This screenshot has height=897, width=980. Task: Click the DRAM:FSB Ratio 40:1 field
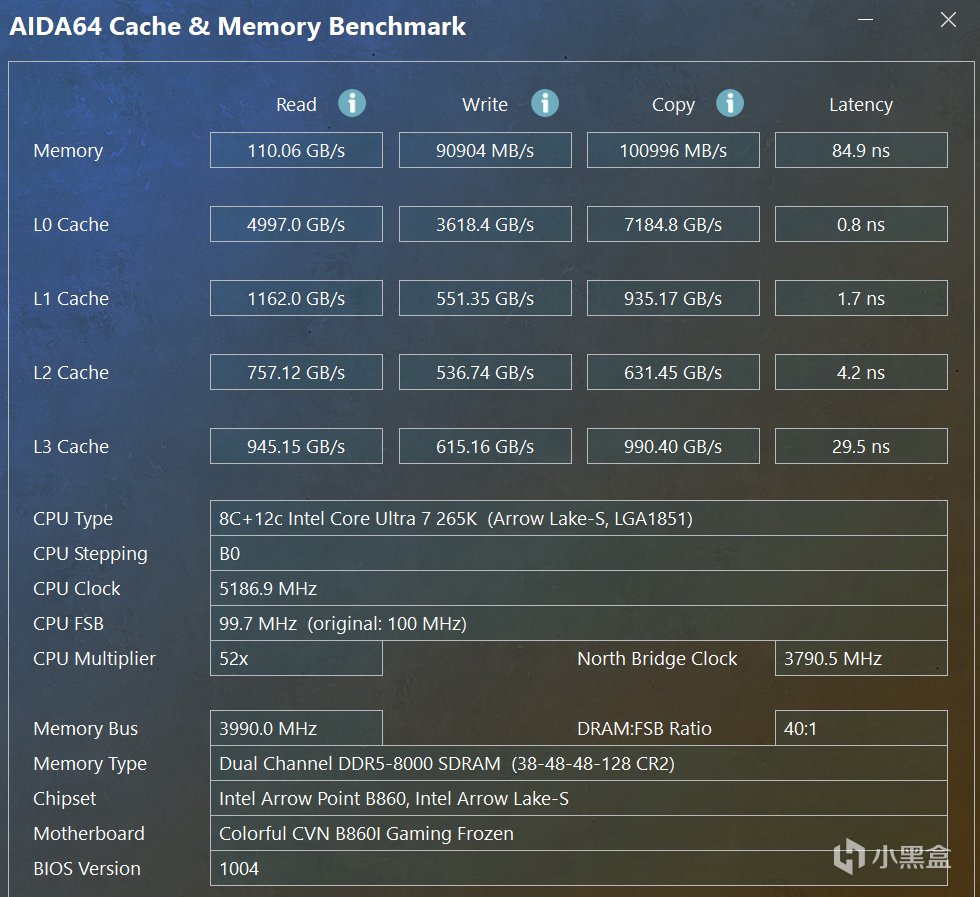click(860, 729)
